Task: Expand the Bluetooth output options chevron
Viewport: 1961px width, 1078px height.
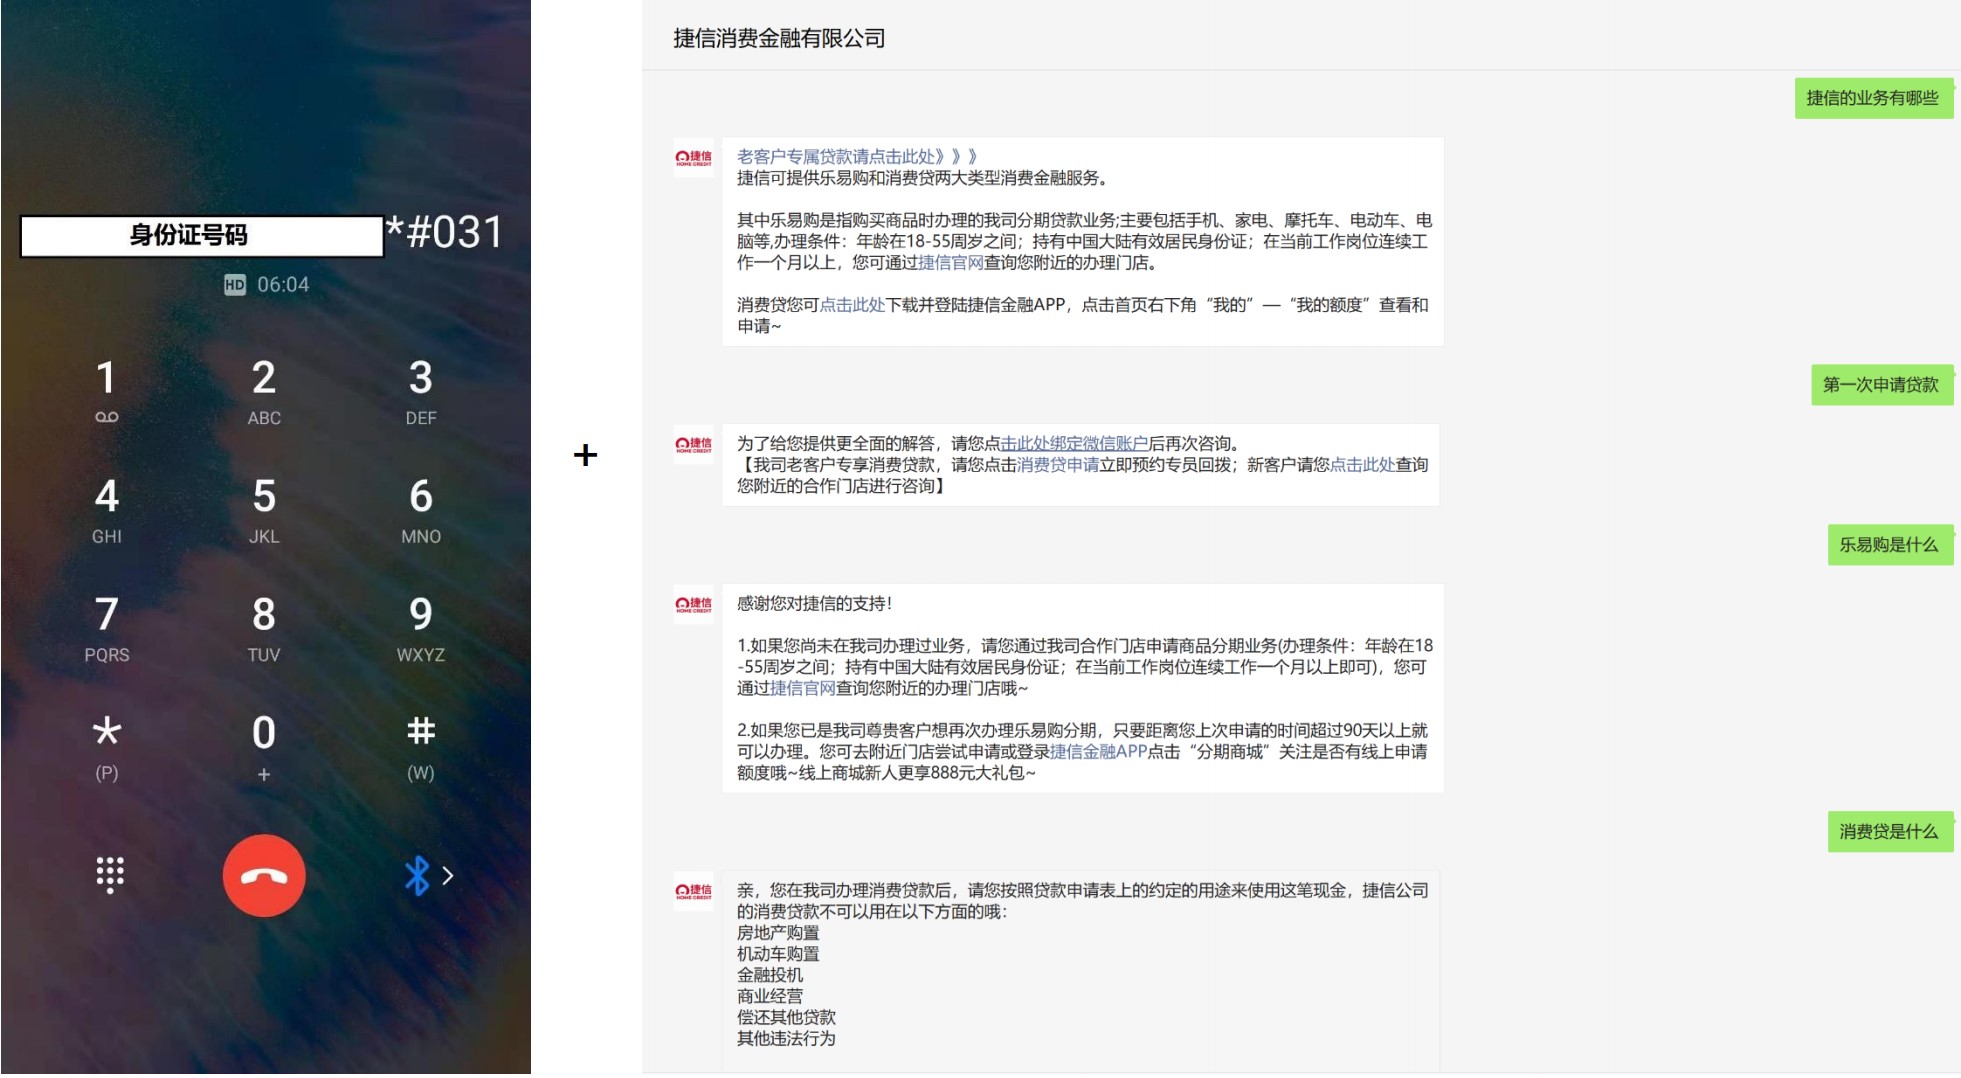Action: (x=447, y=875)
